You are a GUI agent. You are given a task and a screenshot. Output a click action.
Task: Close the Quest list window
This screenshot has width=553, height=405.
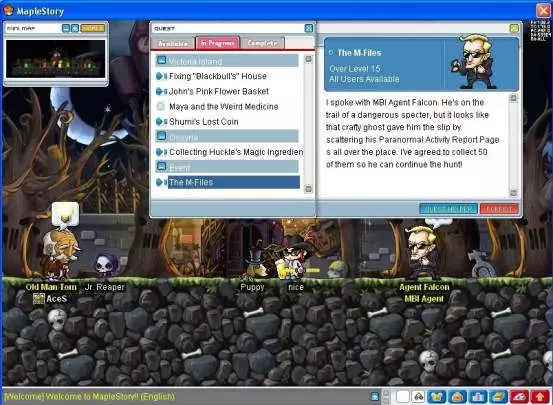coord(309,28)
